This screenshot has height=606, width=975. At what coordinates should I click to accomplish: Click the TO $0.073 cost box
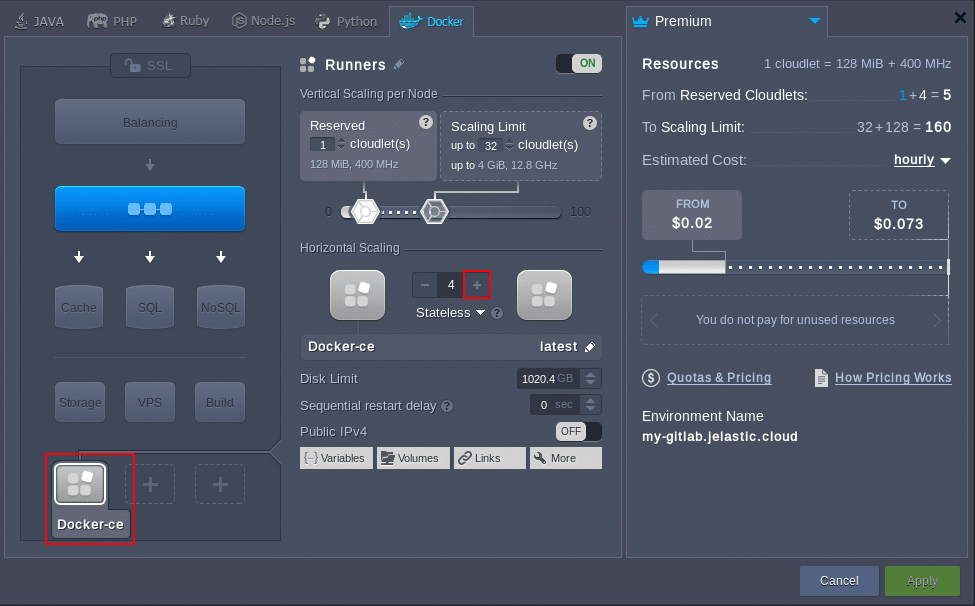899,215
